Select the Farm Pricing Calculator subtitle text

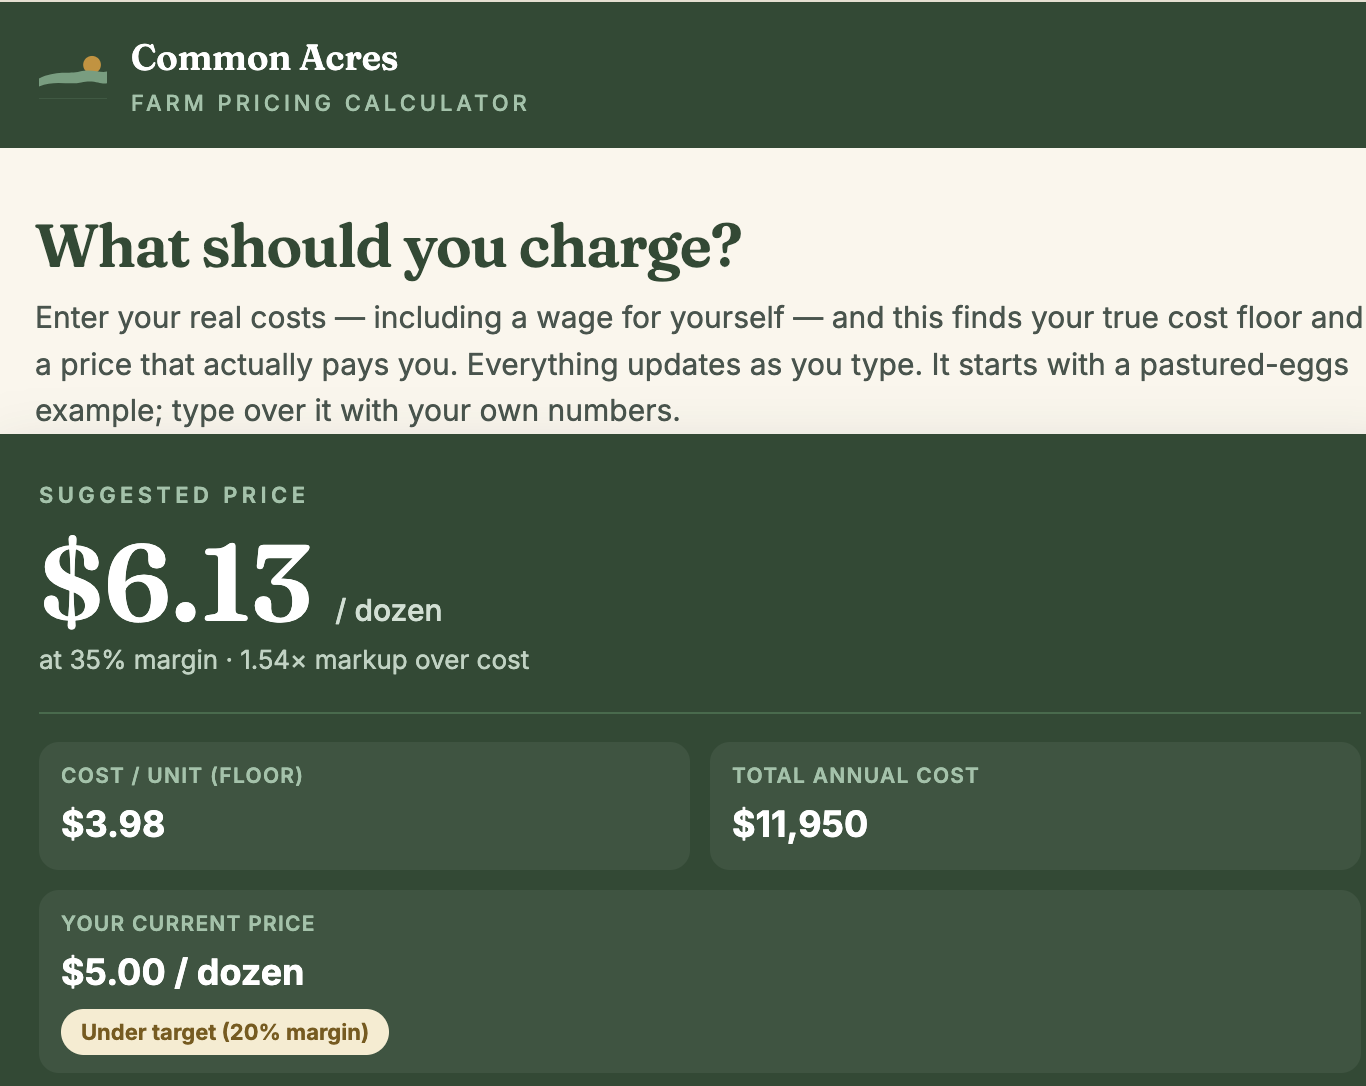(330, 103)
